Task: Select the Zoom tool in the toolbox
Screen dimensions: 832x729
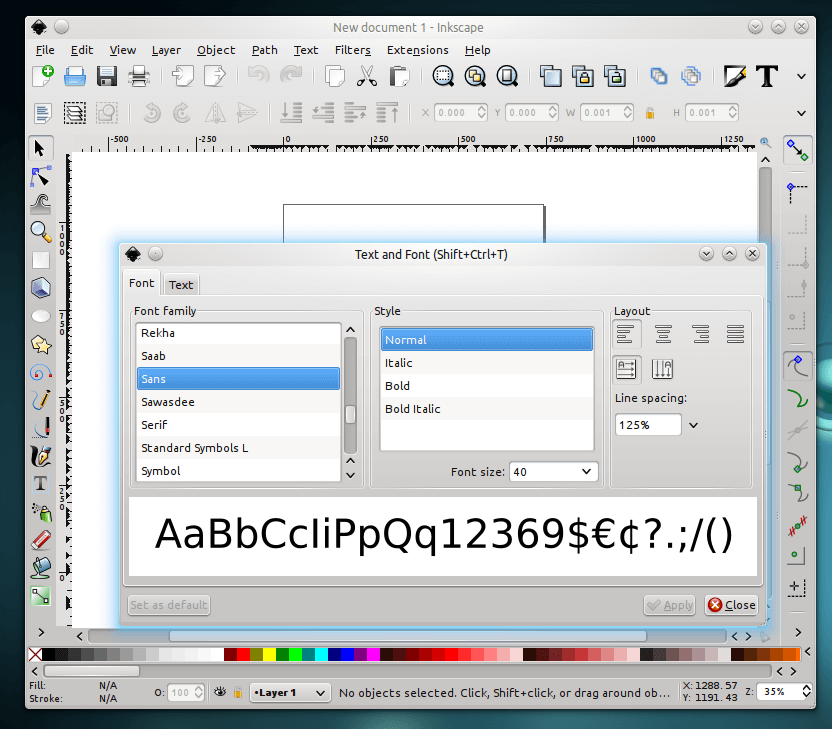Action: (41, 231)
